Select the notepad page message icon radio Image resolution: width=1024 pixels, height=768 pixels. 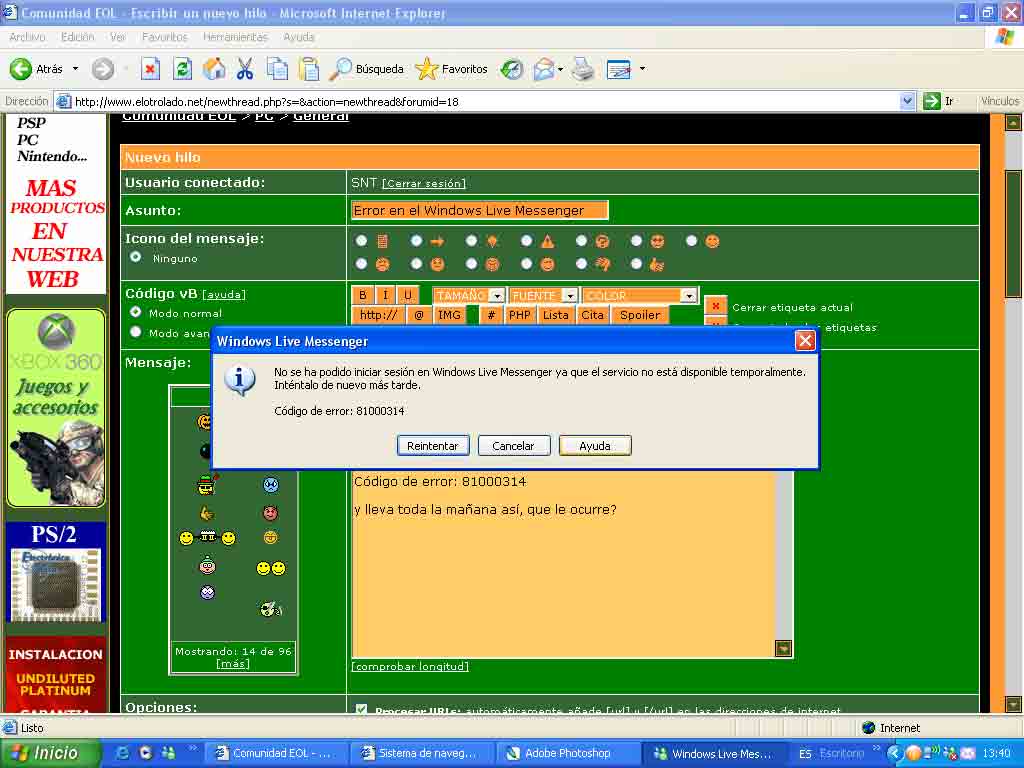click(x=361, y=241)
